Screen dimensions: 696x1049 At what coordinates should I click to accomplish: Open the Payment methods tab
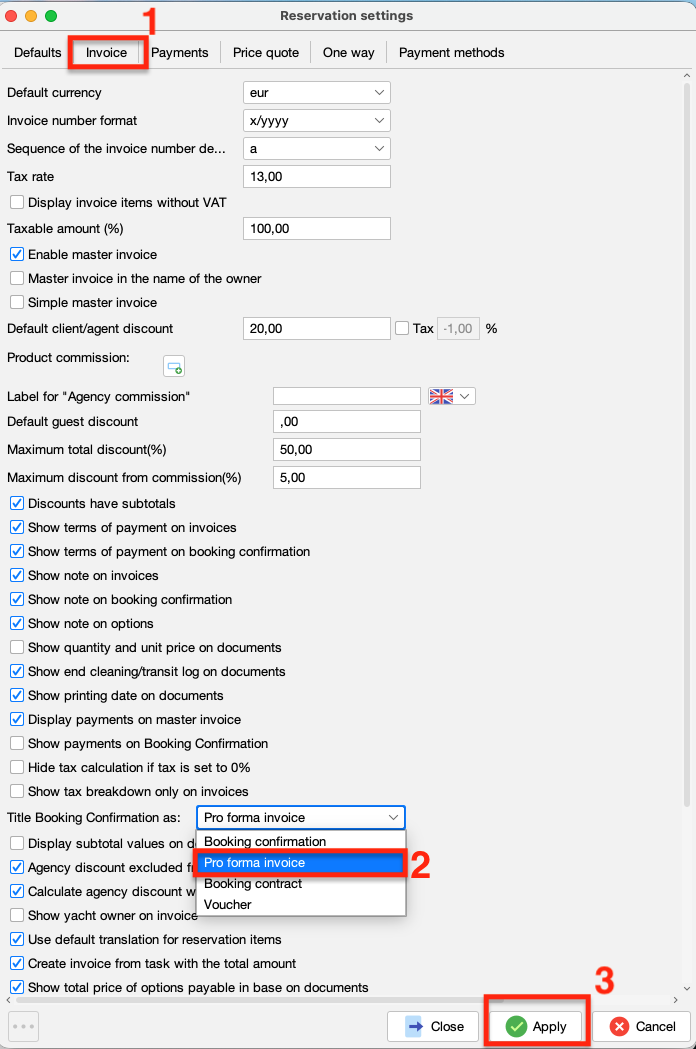click(452, 52)
